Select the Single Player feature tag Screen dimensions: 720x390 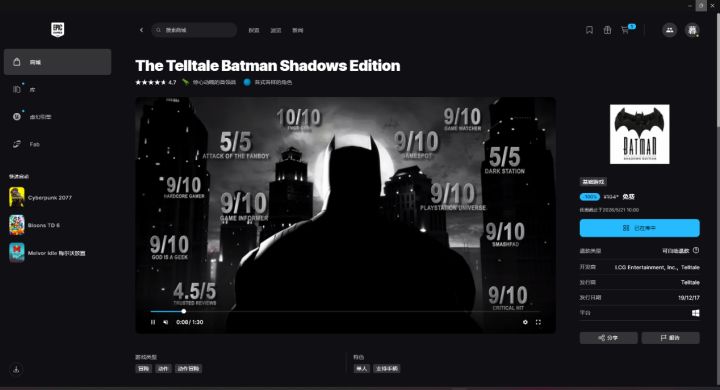click(361, 368)
